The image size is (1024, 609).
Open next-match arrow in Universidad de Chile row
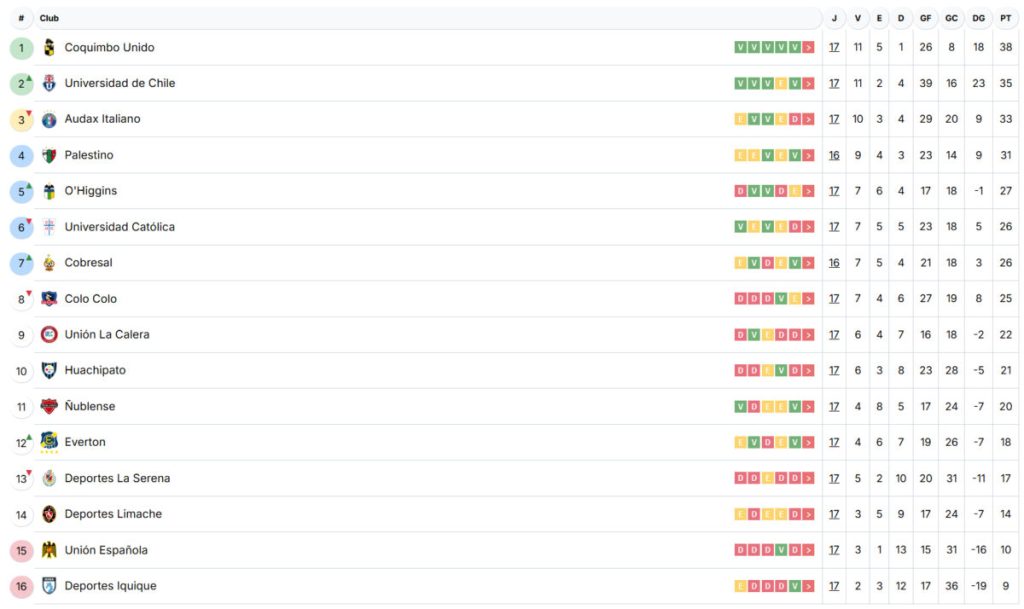point(808,84)
